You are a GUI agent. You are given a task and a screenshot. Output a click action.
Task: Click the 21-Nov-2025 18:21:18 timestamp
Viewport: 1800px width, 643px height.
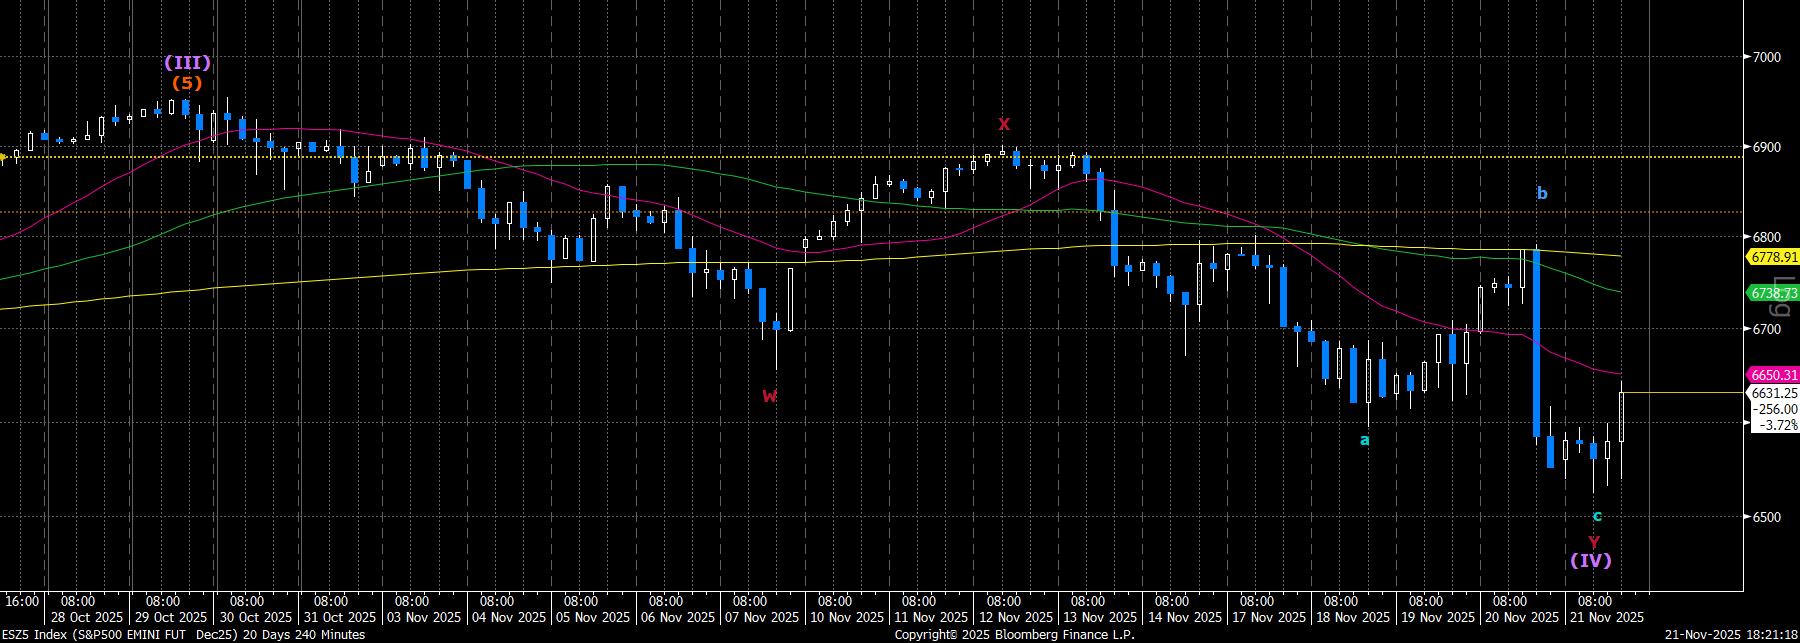(x=1730, y=634)
